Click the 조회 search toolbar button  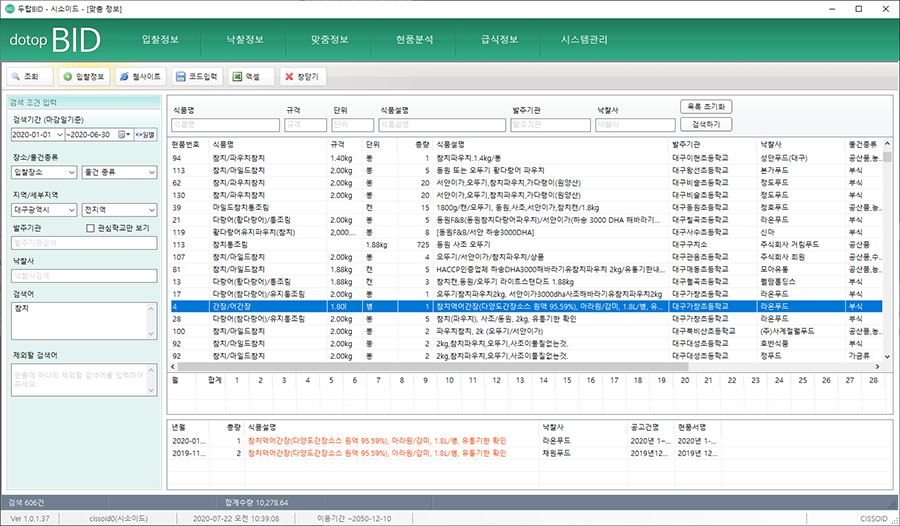pyautogui.click(x=28, y=76)
